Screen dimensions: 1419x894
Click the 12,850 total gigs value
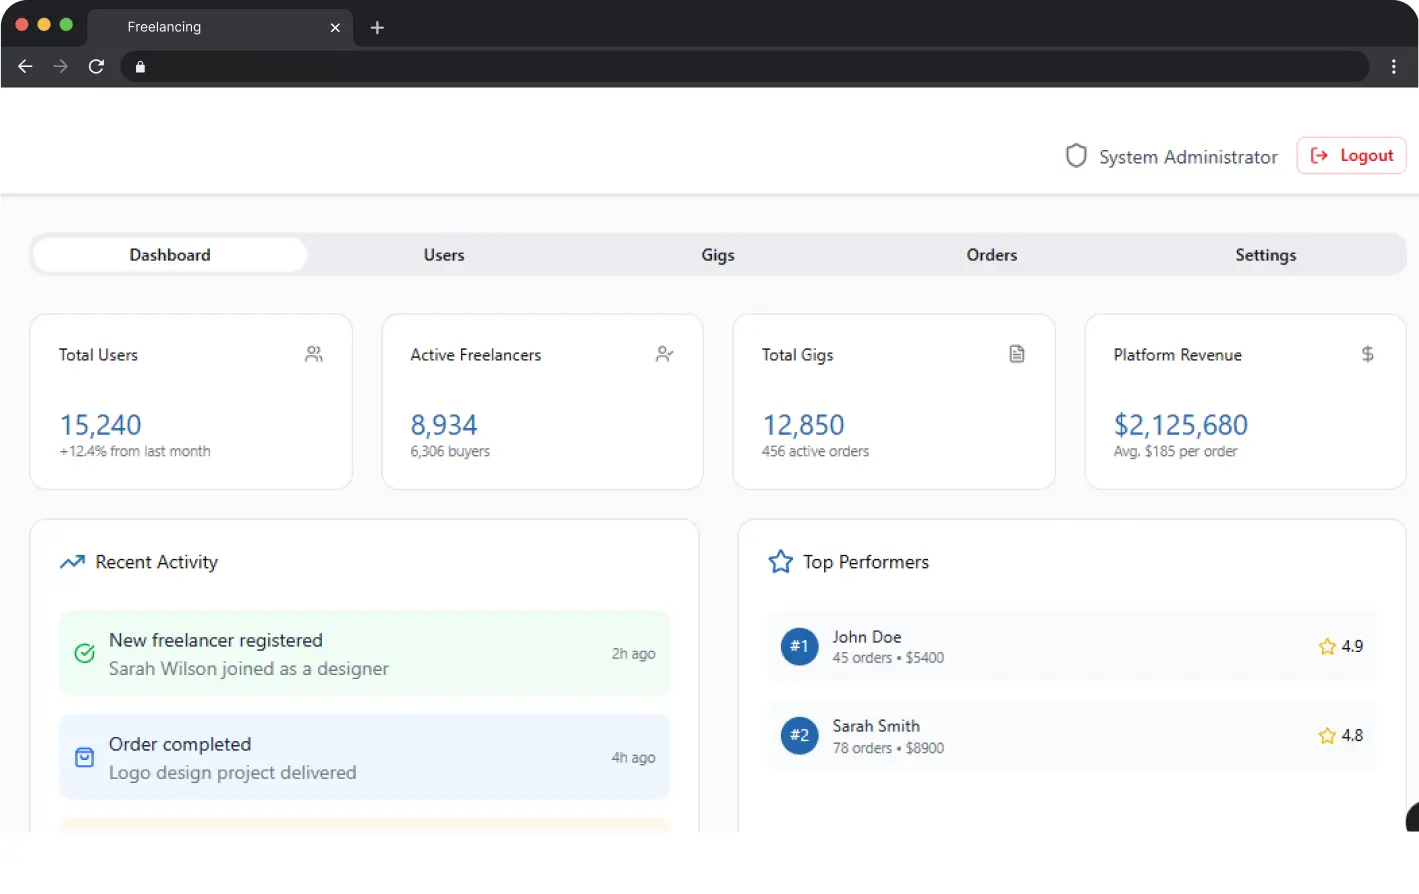point(804,425)
